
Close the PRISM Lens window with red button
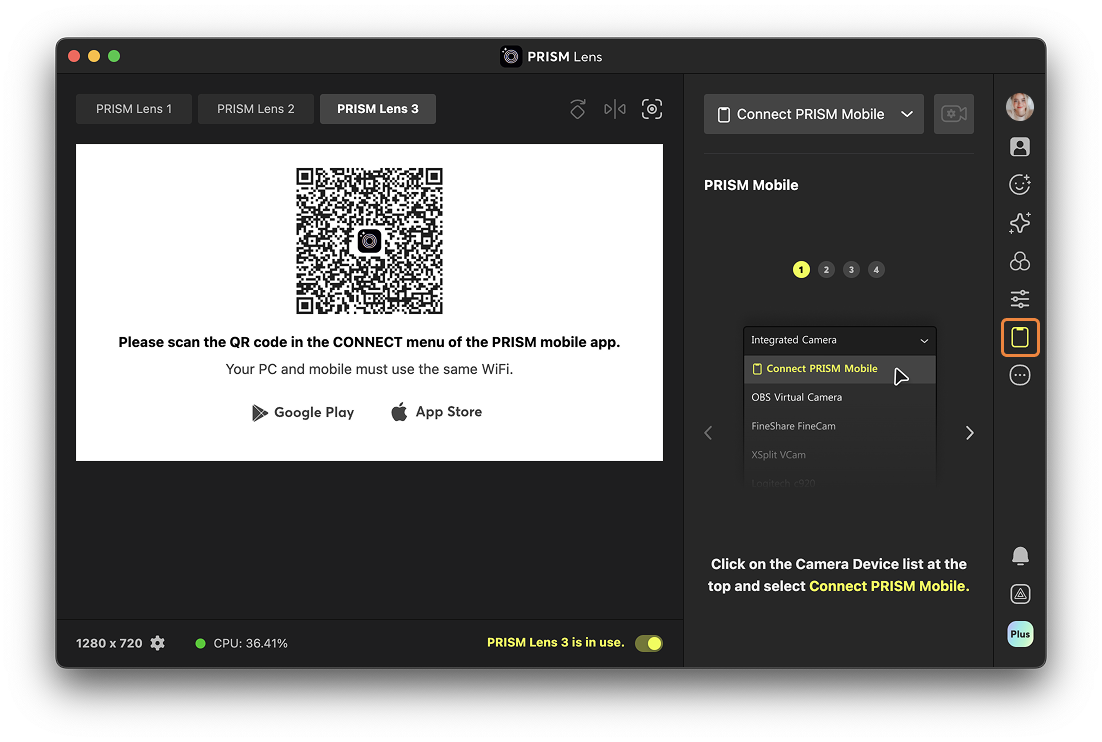[x=74, y=56]
